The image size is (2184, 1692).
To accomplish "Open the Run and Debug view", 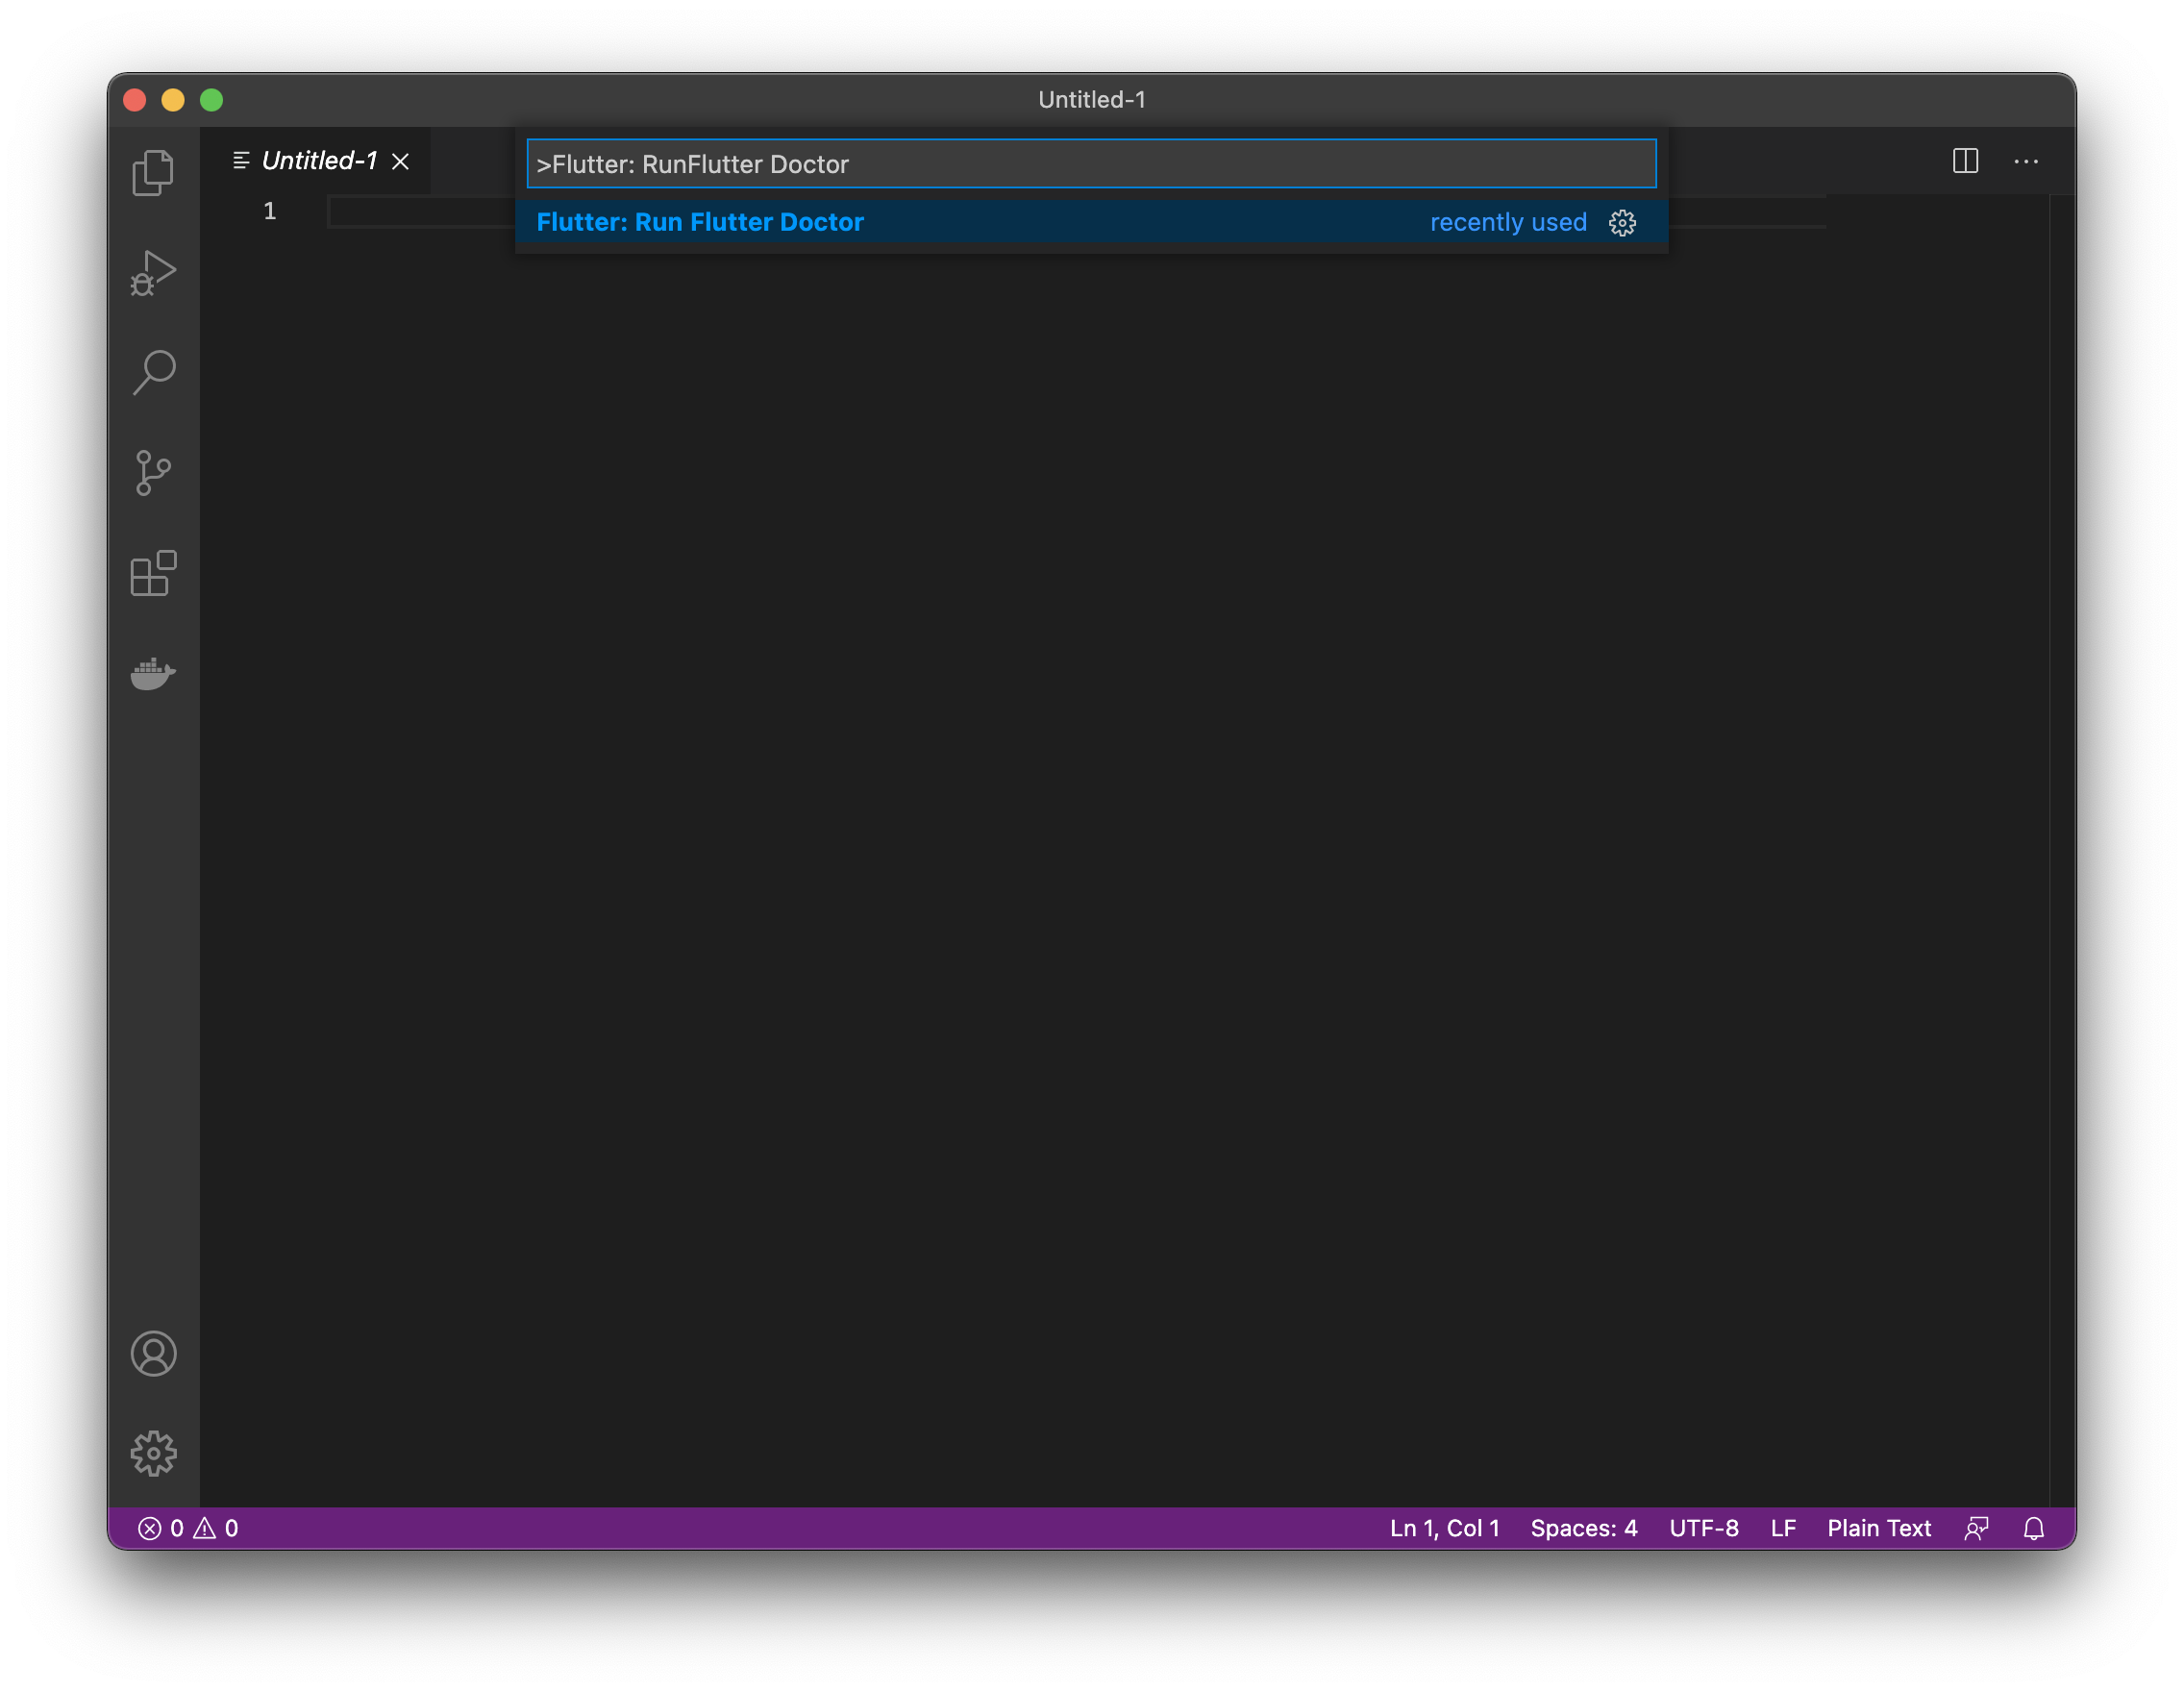I will (x=153, y=272).
